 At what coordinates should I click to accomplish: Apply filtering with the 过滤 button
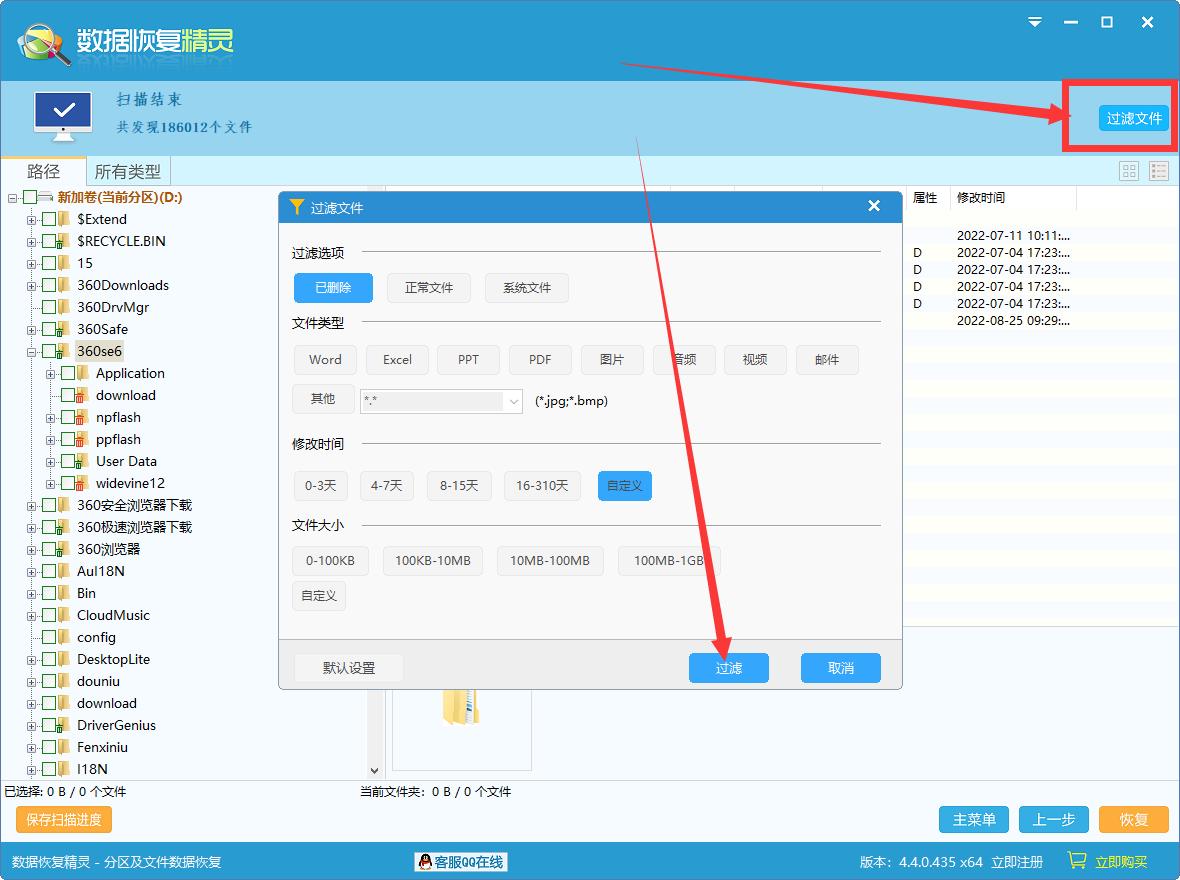point(729,668)
